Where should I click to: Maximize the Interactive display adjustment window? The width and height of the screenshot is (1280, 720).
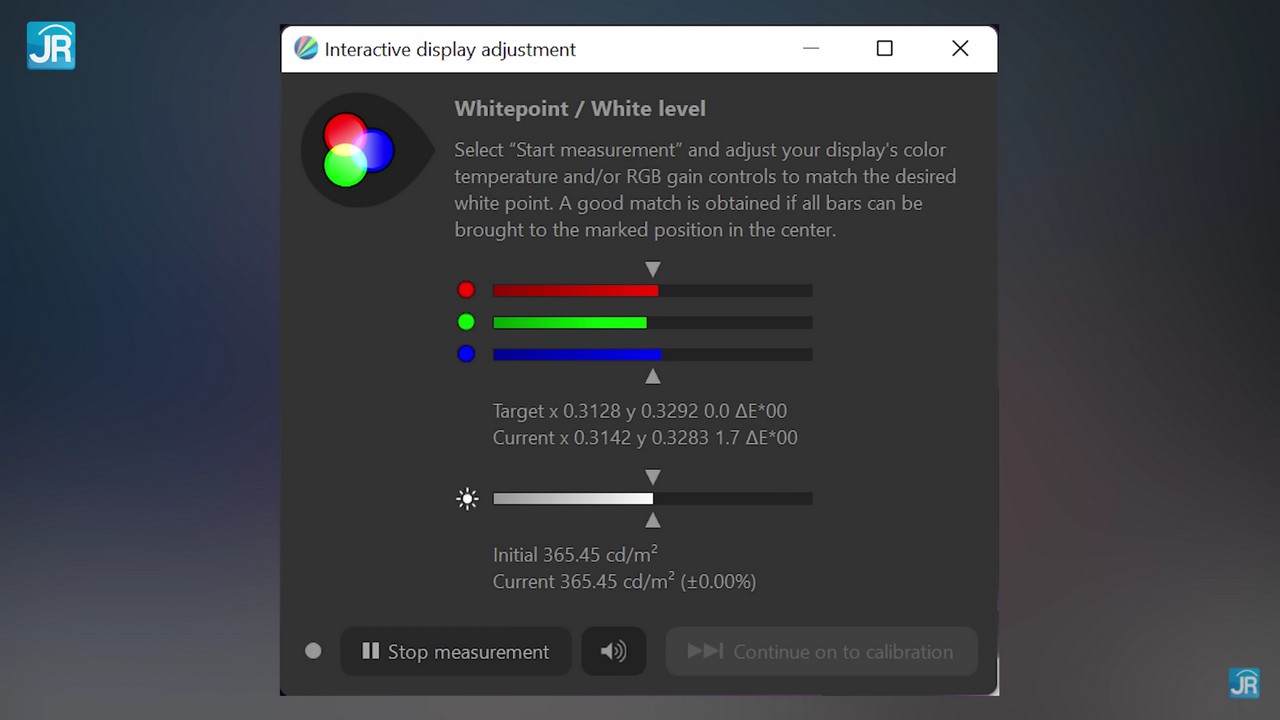point(884,49)
